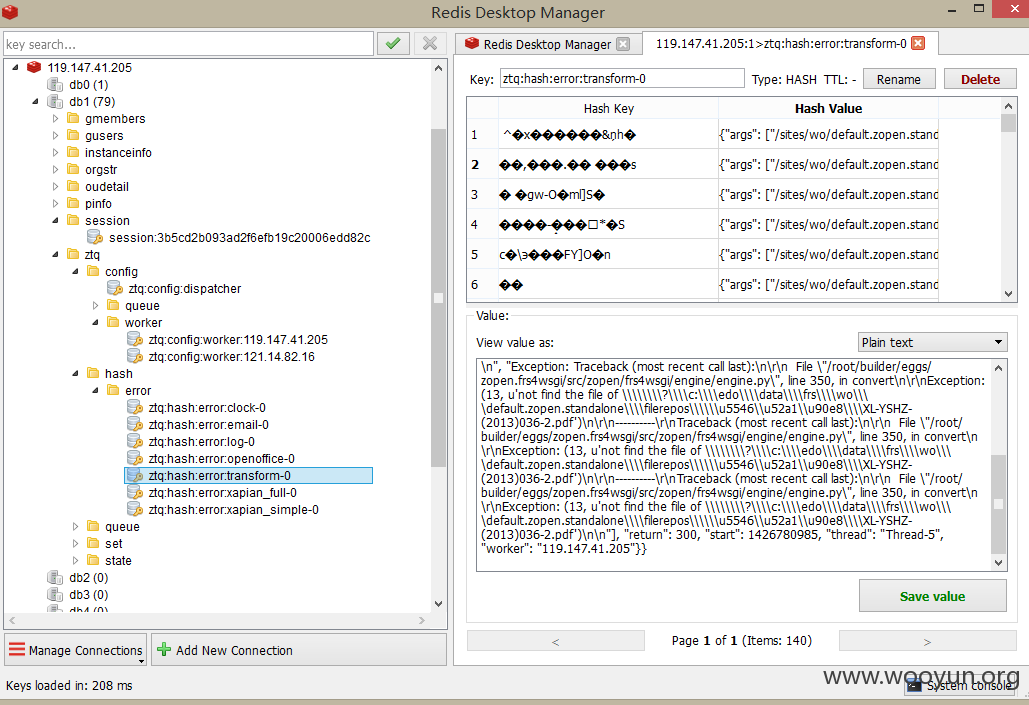Click the Rename button
1029x705 pixels.
[x=898, y=79]
